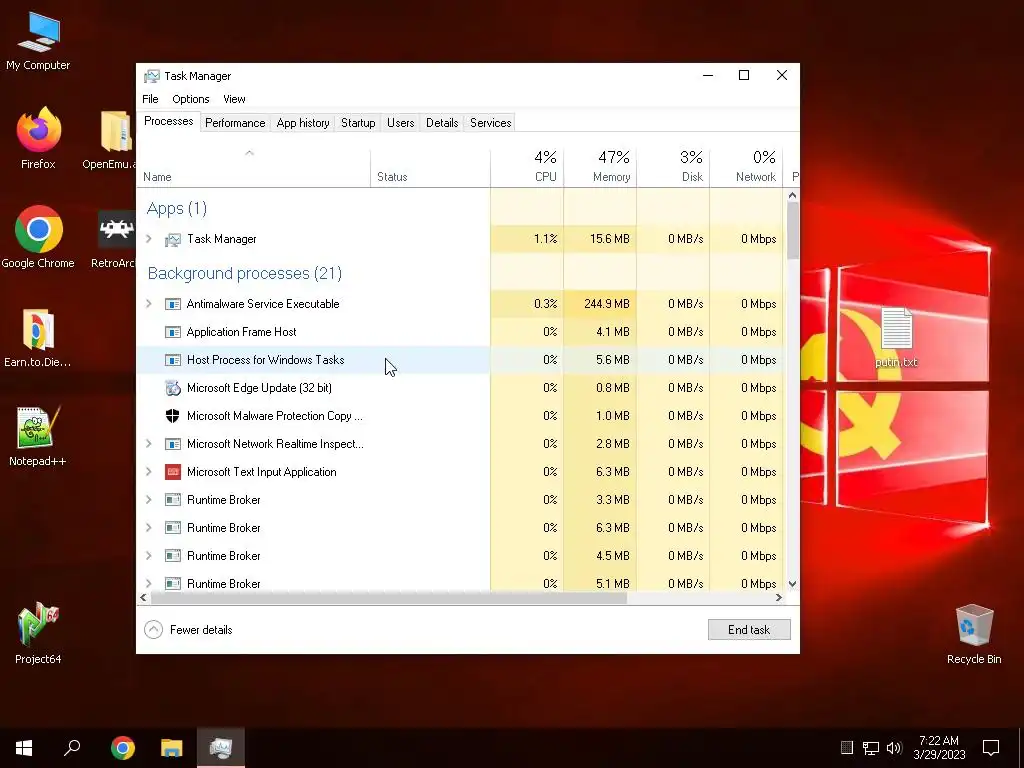Screen dimensions: 1024x768
Task: Sort by Network usage column
Action: (x=746, y=167)
